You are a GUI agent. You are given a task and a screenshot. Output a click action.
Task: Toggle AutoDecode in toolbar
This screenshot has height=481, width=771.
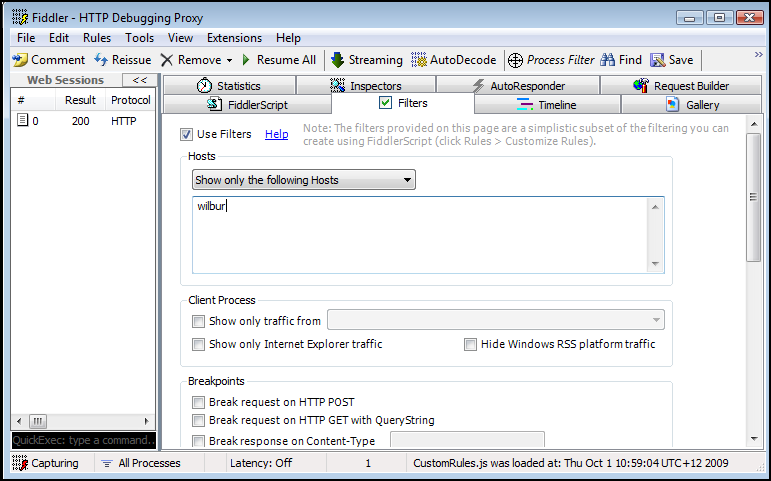[x=453, y=60]
